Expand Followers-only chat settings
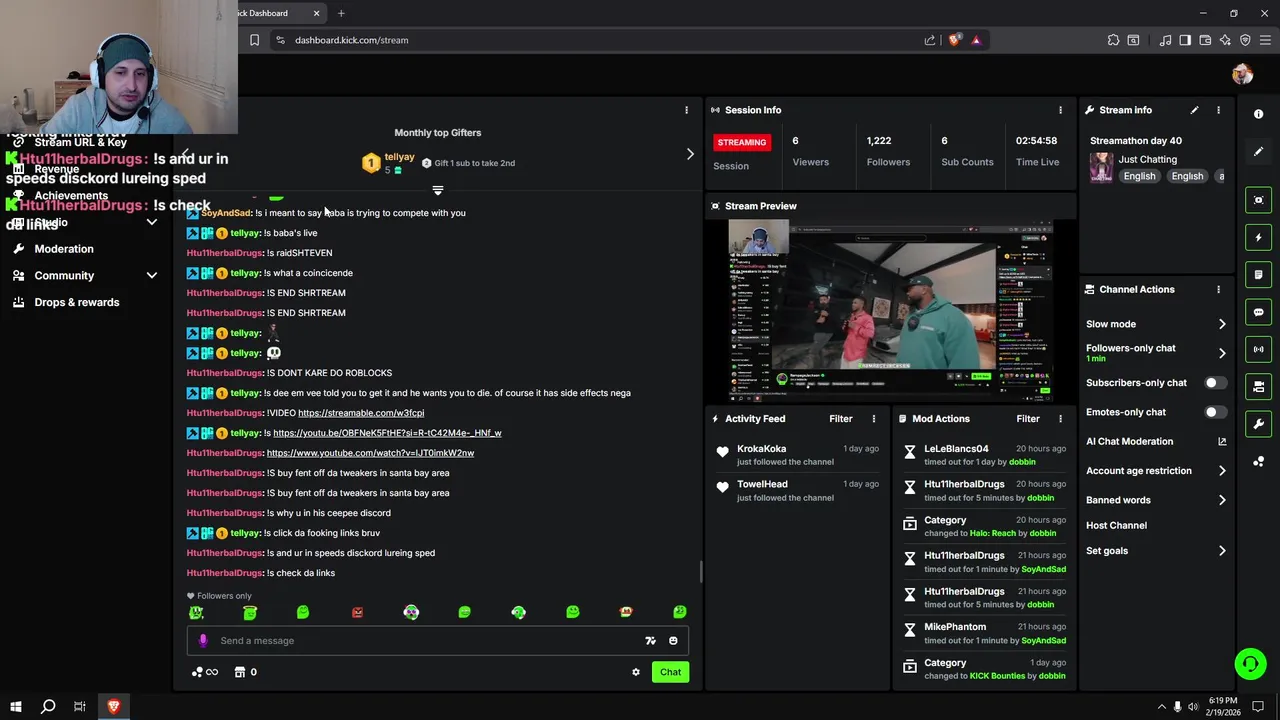Screen dimensions: 1280x720 pyautogui.click(x=1221, y=353)
